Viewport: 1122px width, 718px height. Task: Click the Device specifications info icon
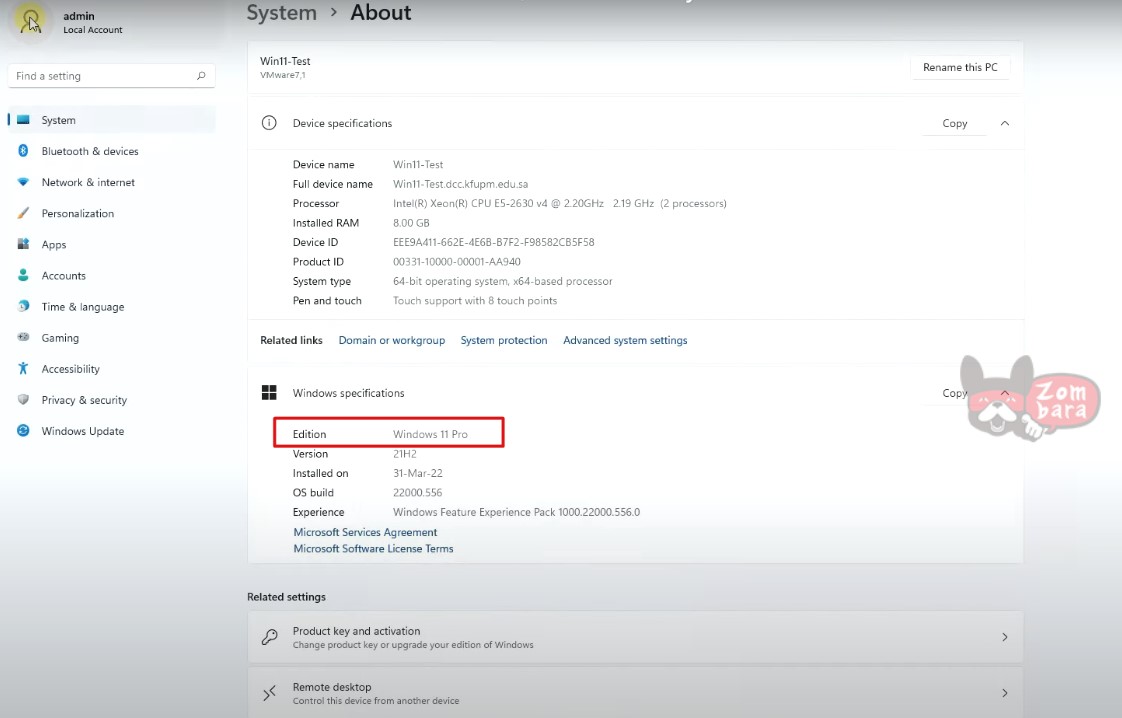pos(269,123)
